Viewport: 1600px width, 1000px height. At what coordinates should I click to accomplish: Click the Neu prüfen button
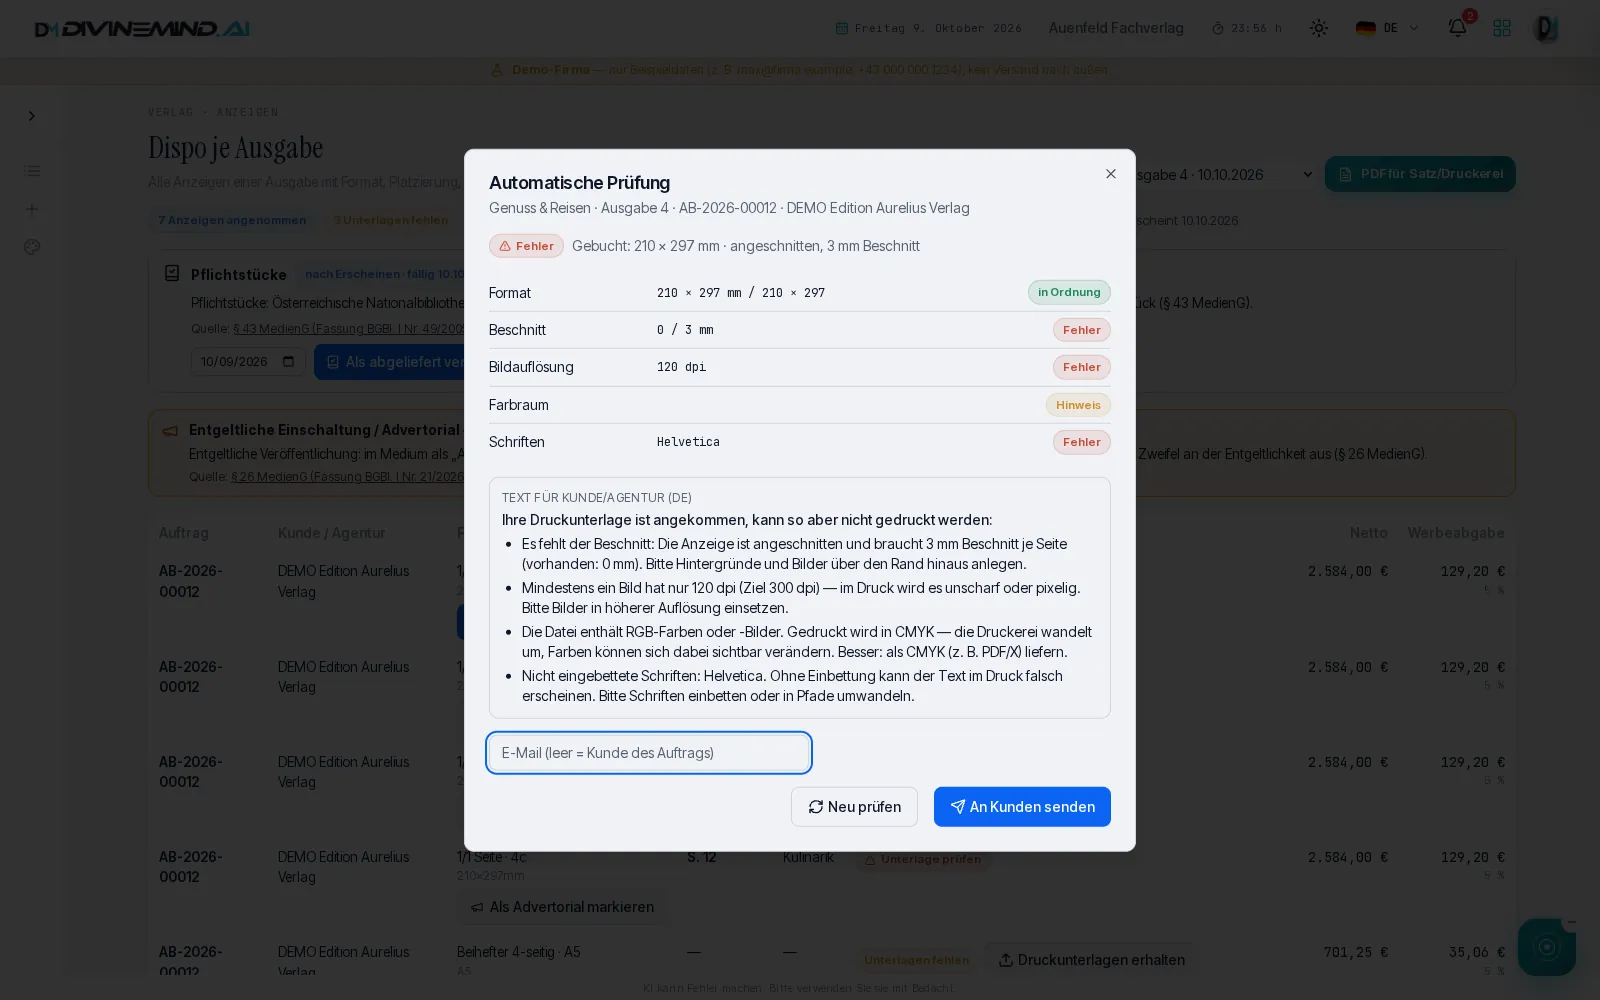(x=854, y=807)
